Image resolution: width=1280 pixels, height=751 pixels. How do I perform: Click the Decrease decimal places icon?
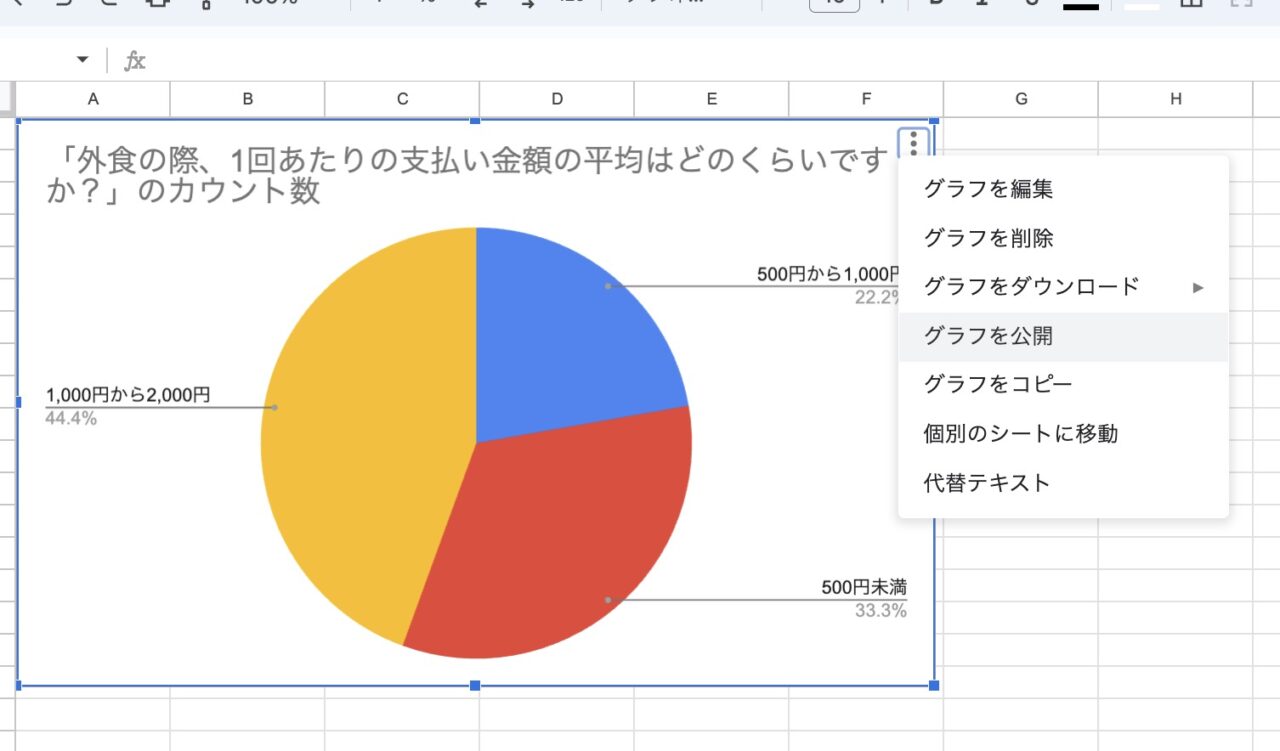pos(478,5)
